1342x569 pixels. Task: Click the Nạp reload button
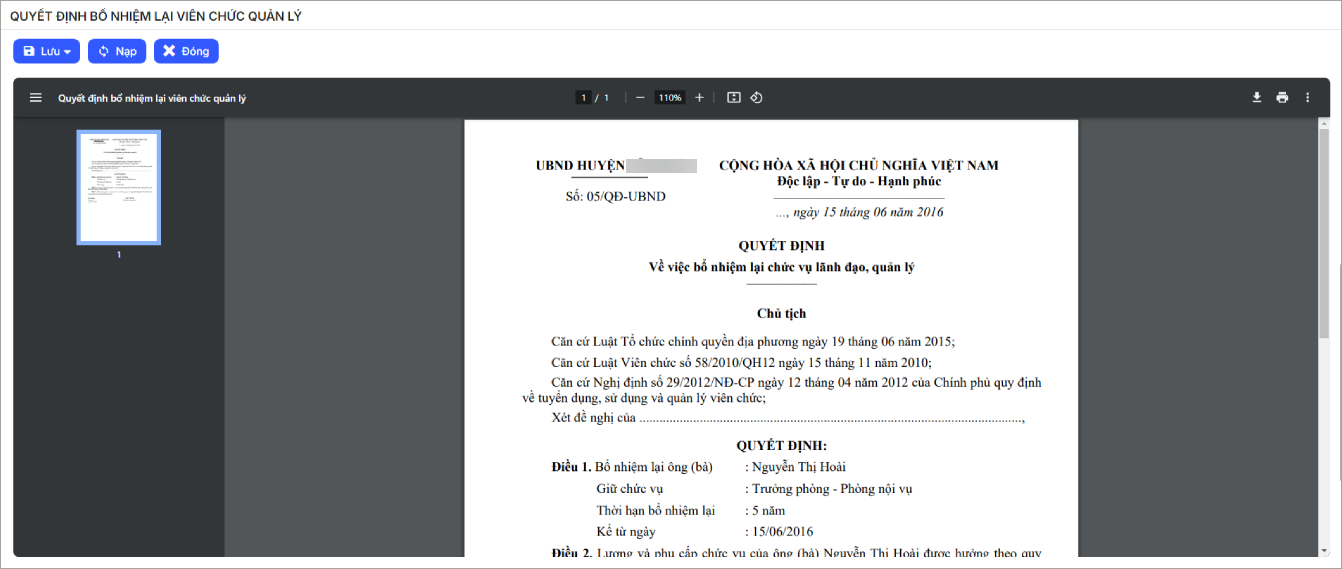(x=117, y=51)
